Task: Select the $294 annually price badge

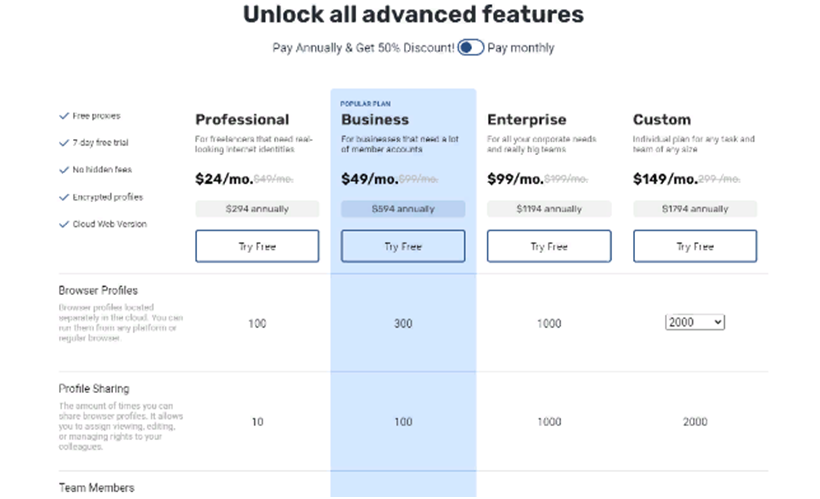Action: (257, 209)
